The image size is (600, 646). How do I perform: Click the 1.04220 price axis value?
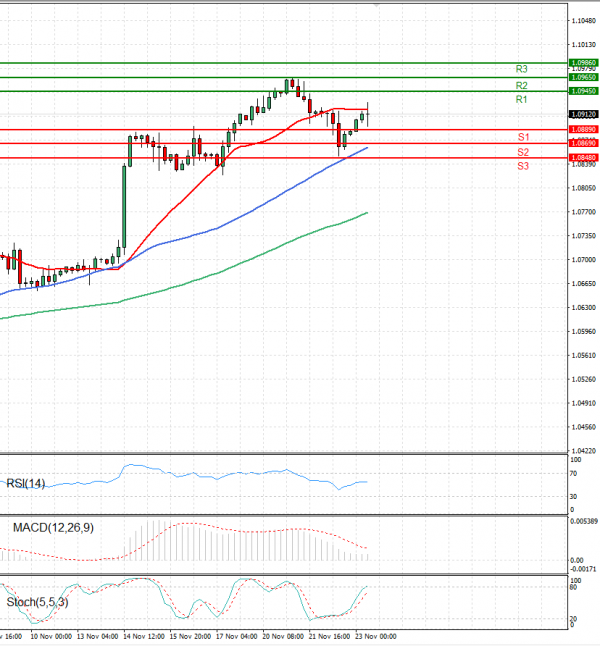pos(584,451)
